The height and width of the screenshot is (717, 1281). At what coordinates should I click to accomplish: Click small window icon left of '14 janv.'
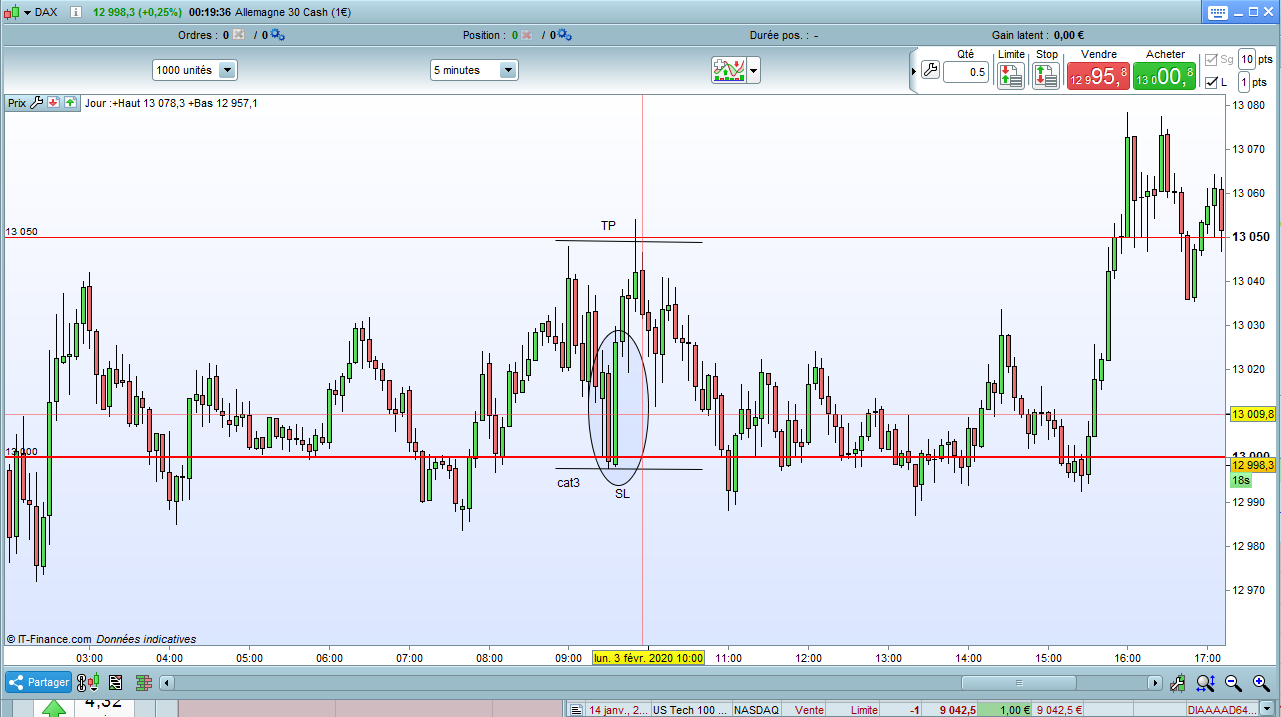pyautogui.click(x=575, y=710)
